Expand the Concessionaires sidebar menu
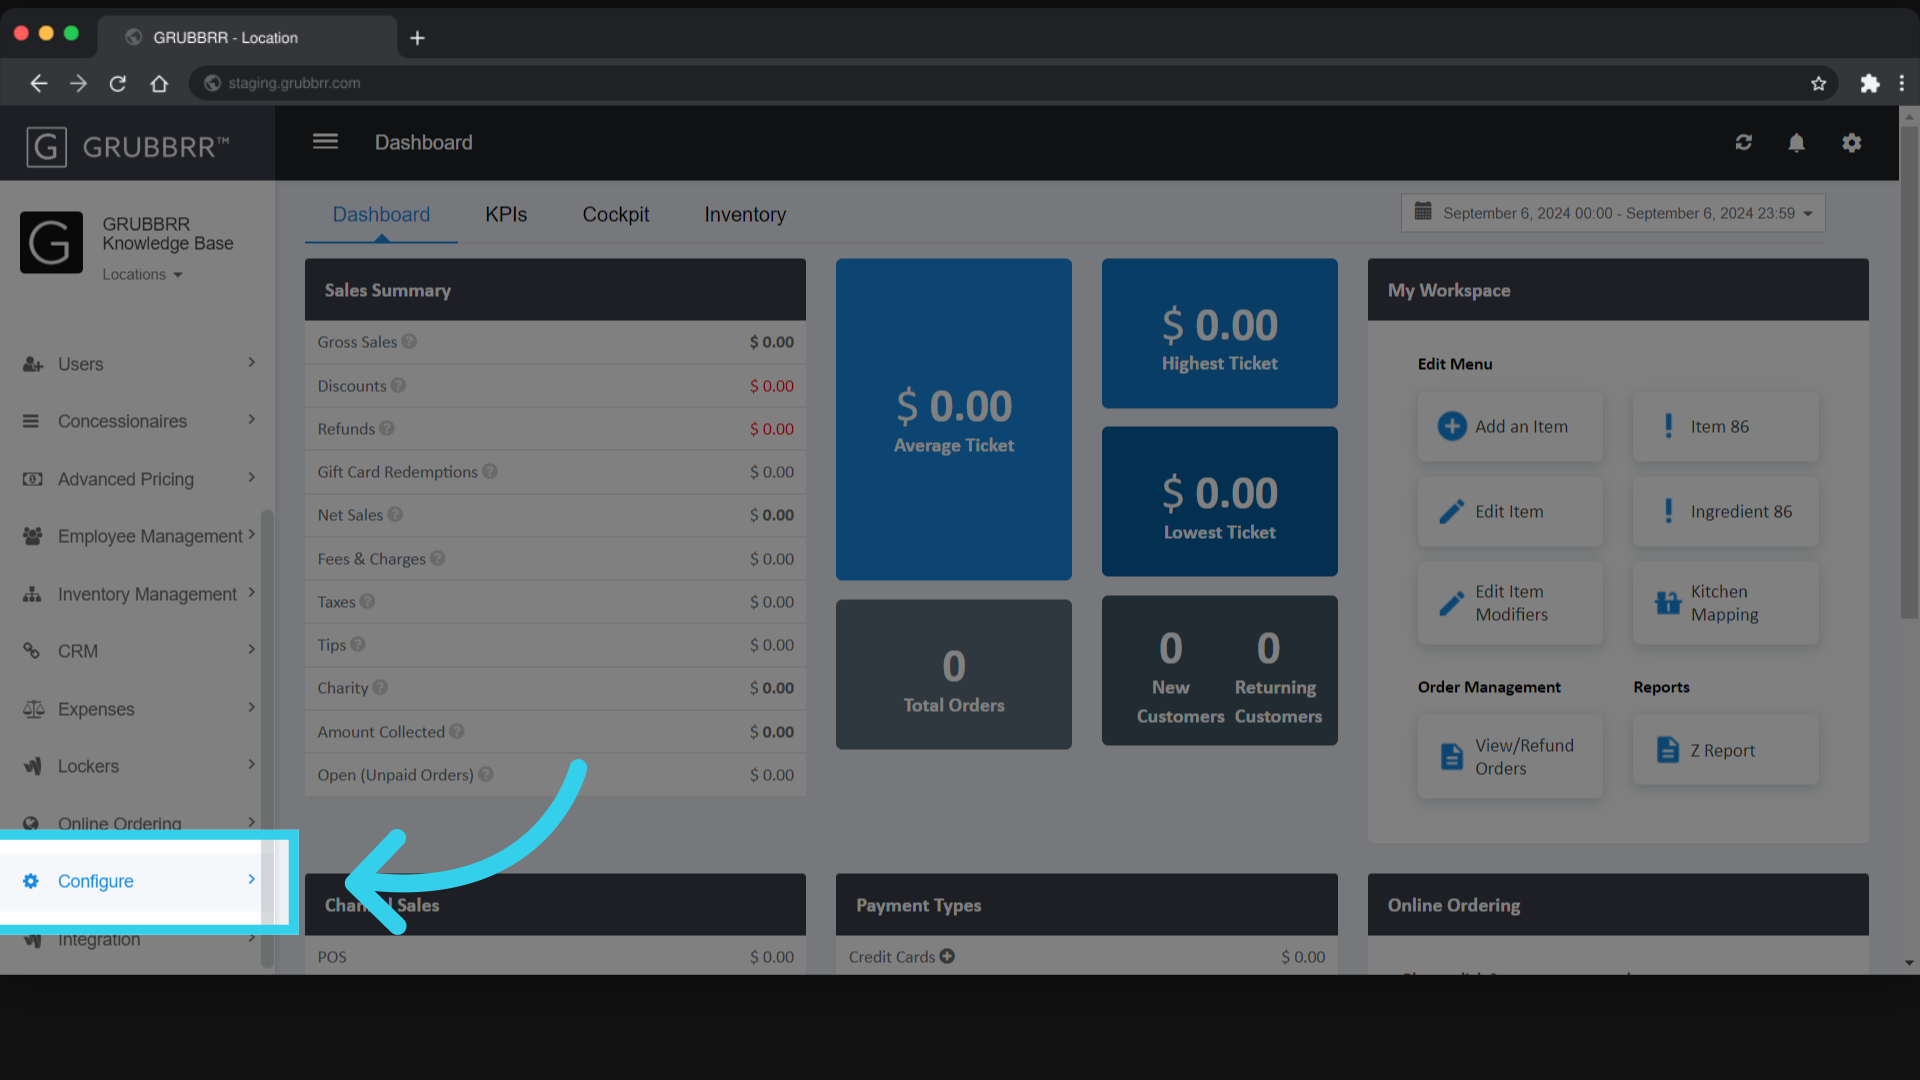The width and height of the screenshot is (1920, 1080). [x=138, y=421]
